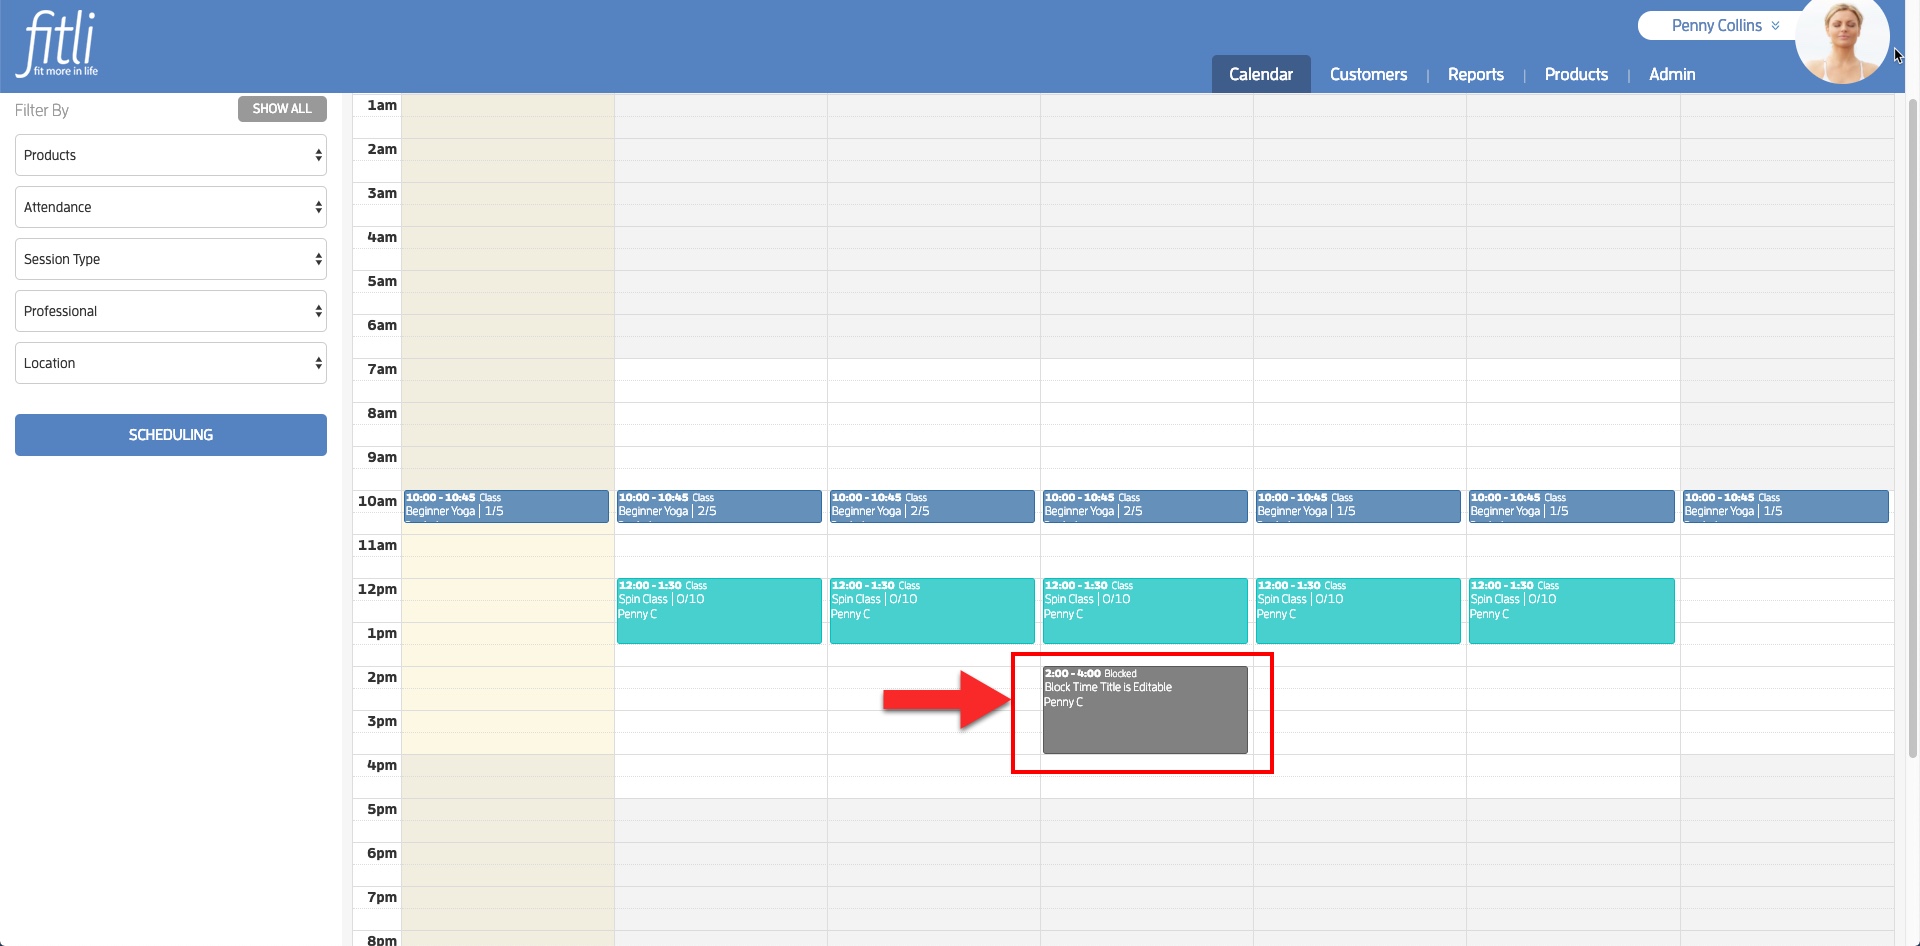Click the fitli logo
The image size is (1920, 946).
pyautogui.click(x=59, y=44)
